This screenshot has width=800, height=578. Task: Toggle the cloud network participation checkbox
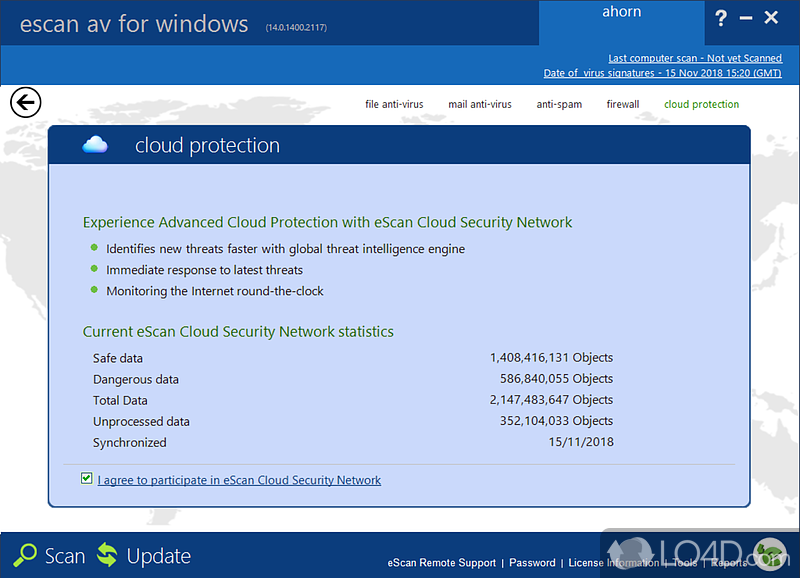pyautogui.click(x=87, y=479)
